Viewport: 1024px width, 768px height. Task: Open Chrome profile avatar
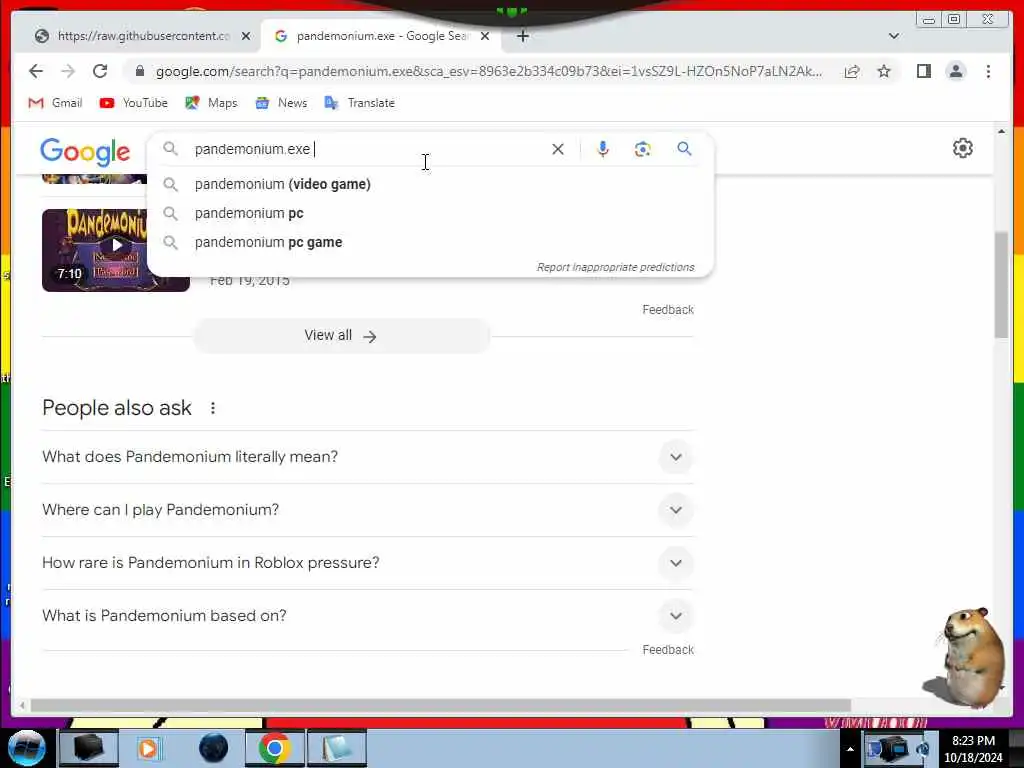click(x=955, y=71)
